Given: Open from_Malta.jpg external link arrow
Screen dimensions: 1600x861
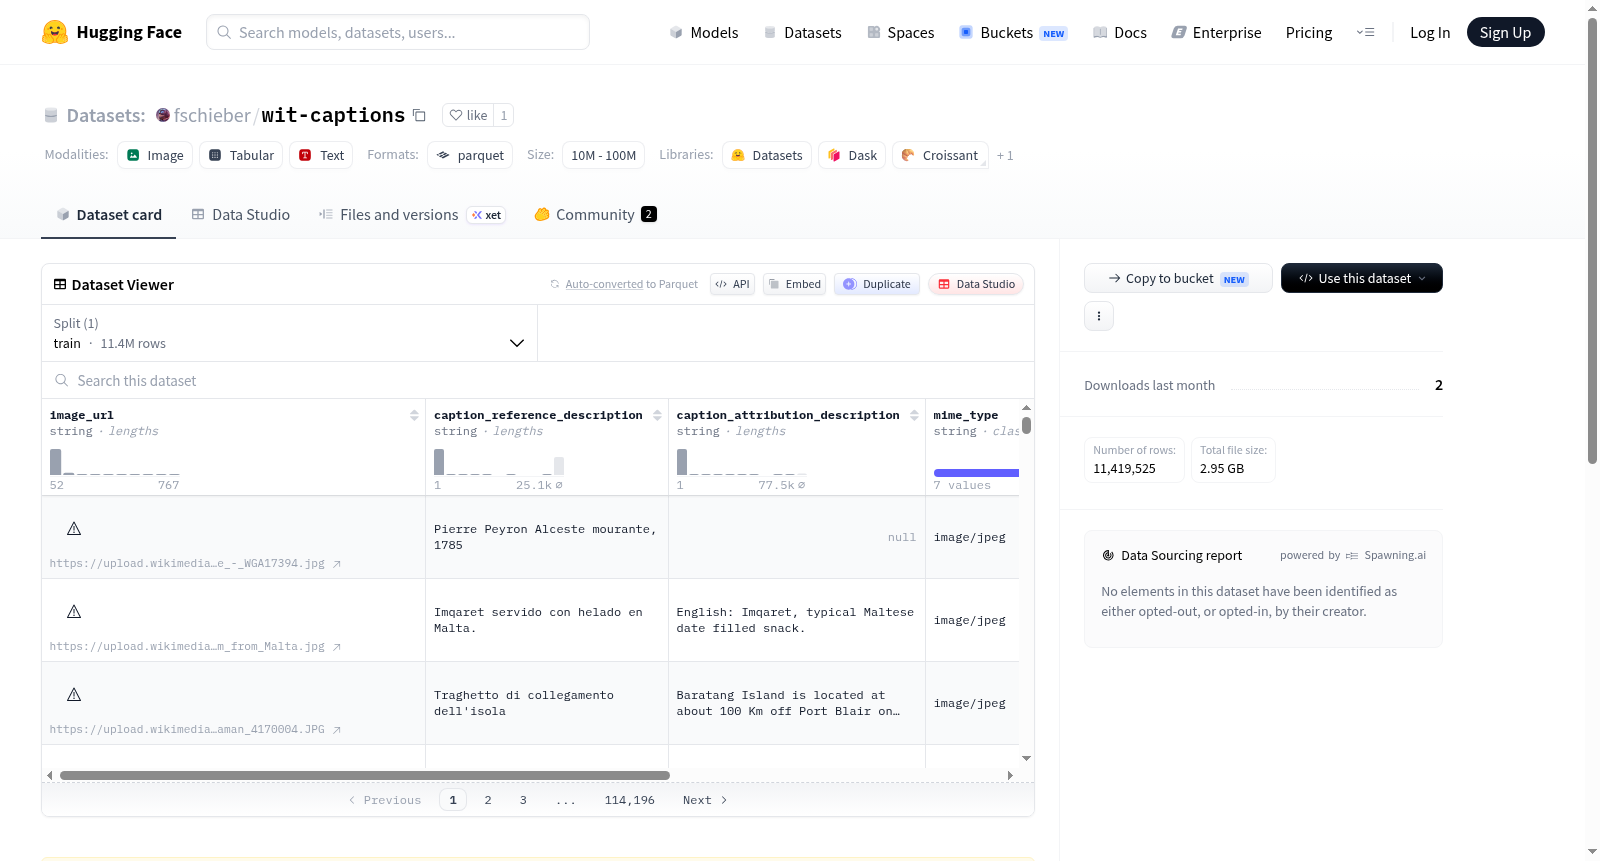Looking at the screenshot, I should (337, 647).
